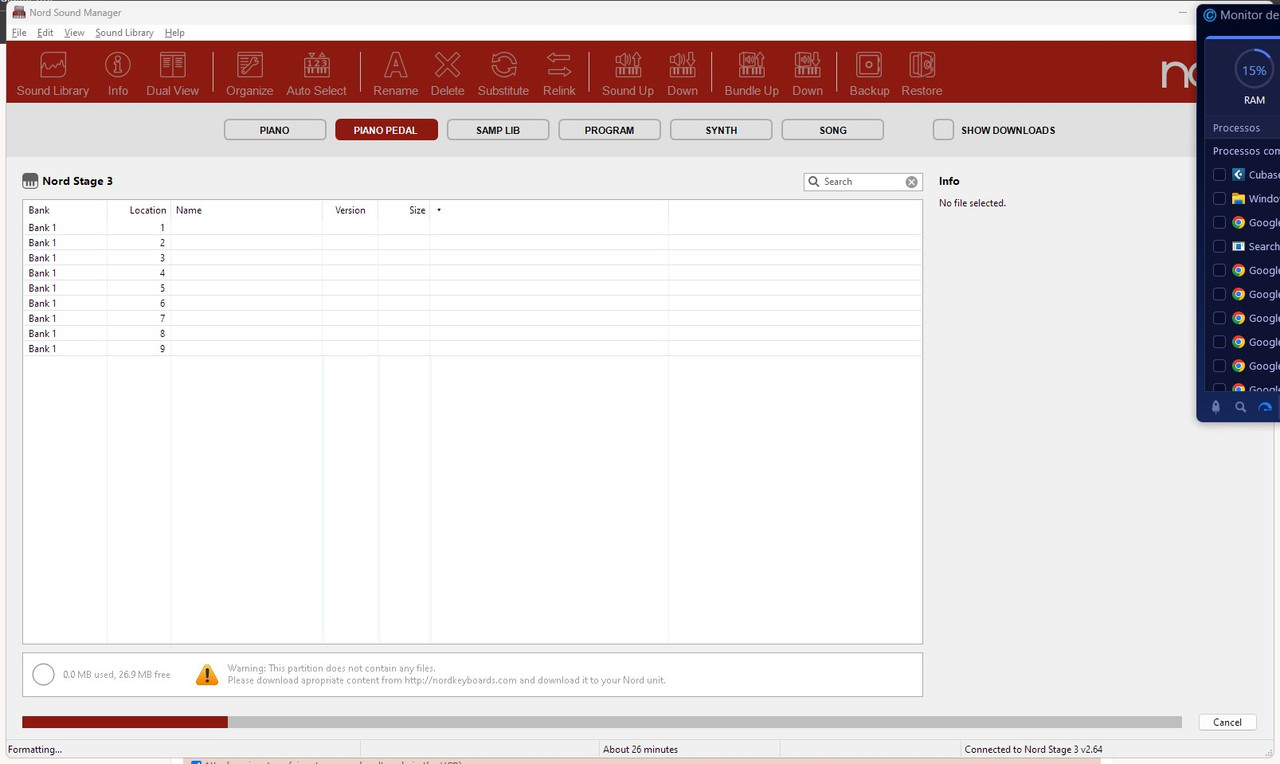Check the Cubase process checkbox
1280x764 pixels.
1219,175
